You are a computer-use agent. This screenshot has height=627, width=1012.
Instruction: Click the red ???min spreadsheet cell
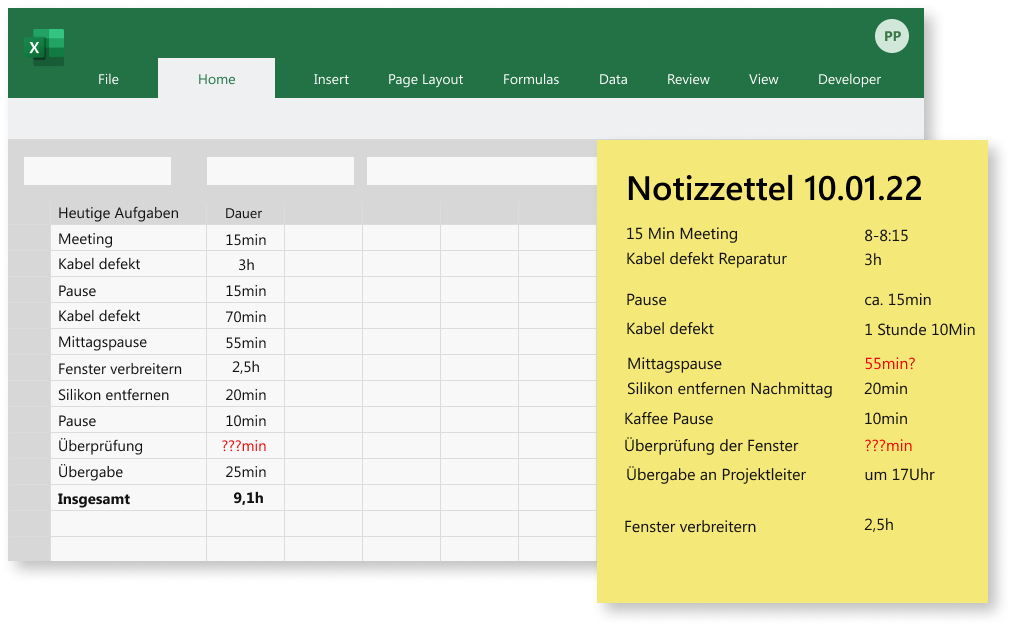(245, 446)
